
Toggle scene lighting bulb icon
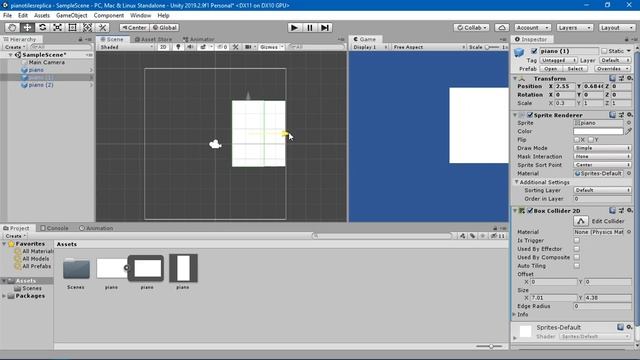pyautogui.click(x=178, y=47)
